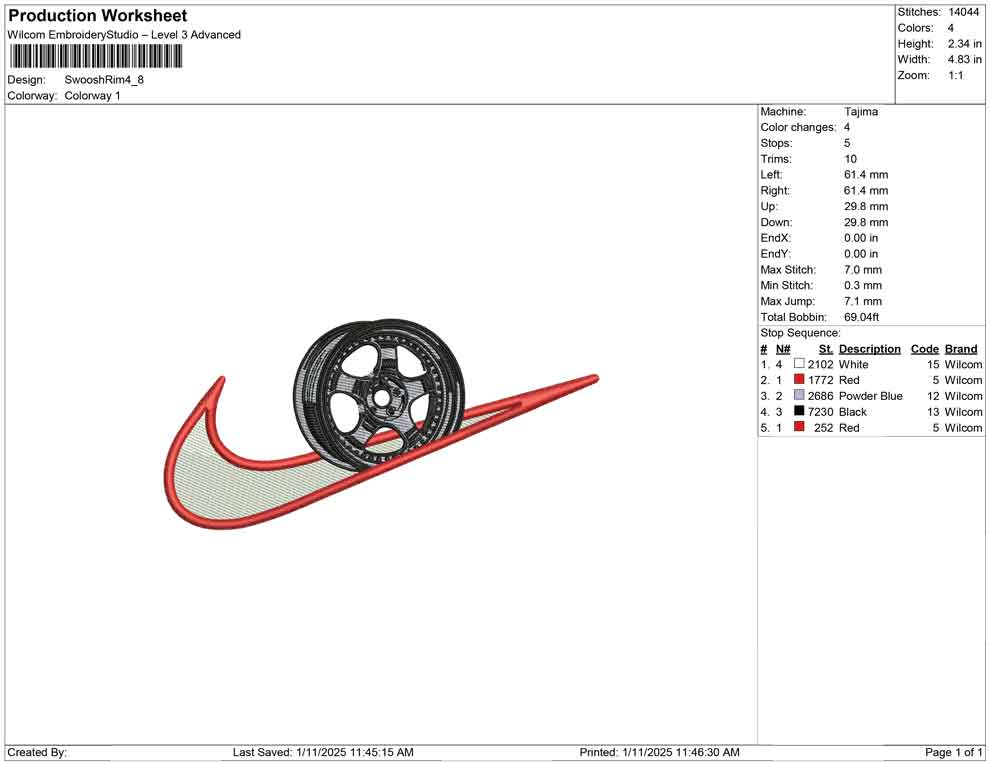The height and width of the screenshot is (762, 990).
Task: Click the stitch number "1772"
Action: coord(820,380)
